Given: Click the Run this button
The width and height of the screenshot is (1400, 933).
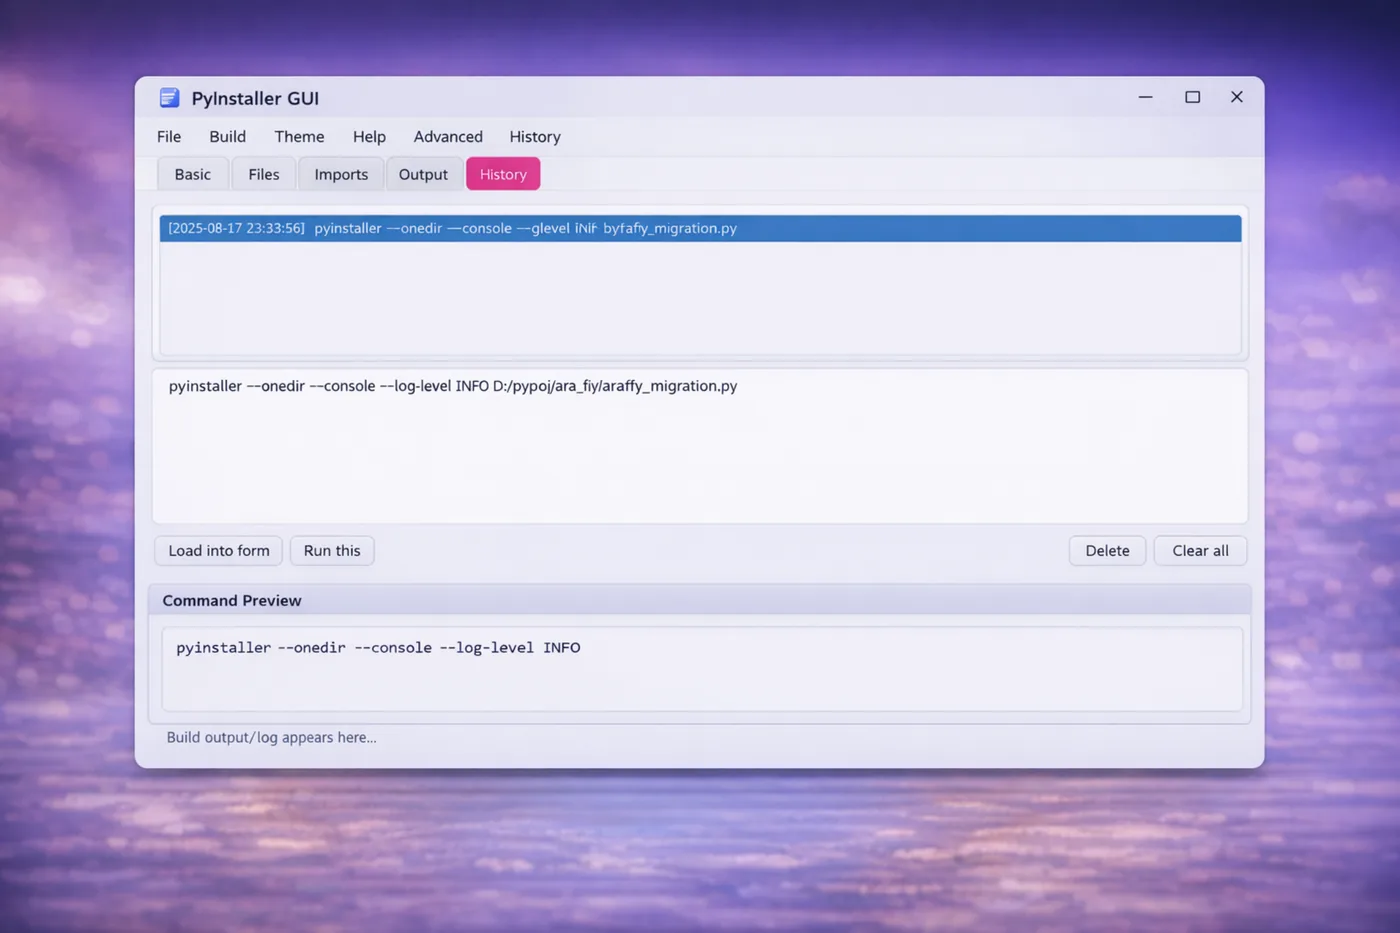Looking at the screenshot, I should [332, 551].
